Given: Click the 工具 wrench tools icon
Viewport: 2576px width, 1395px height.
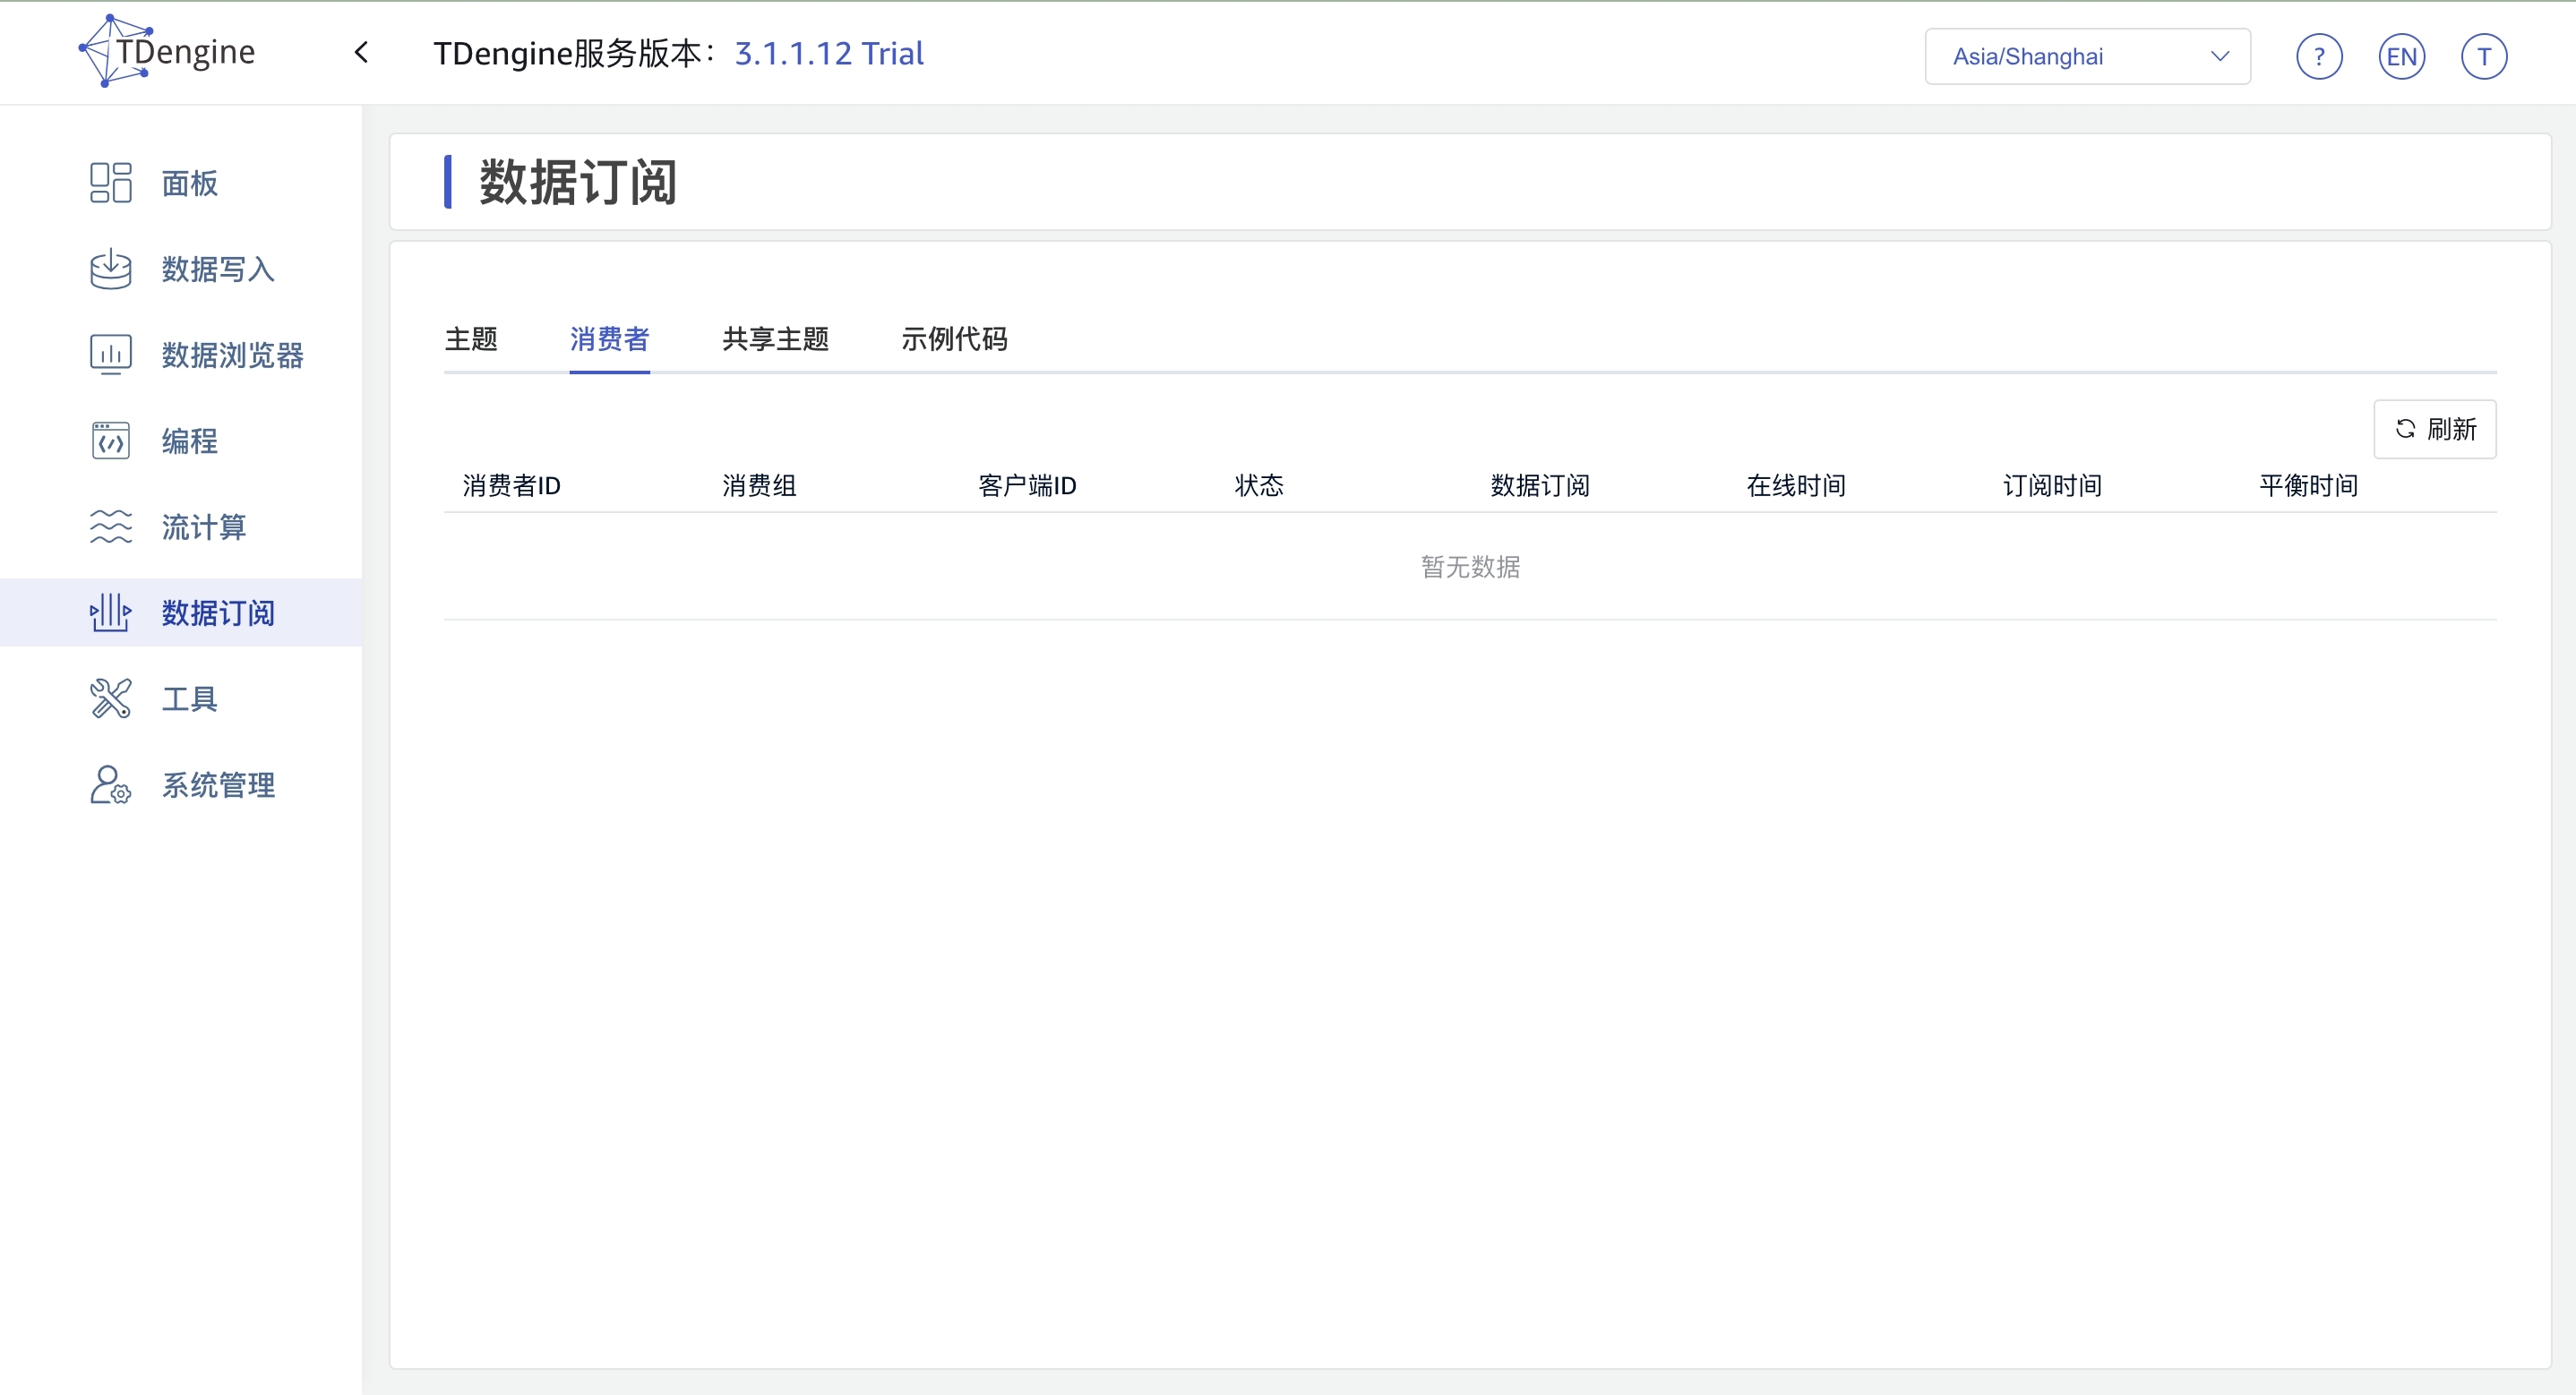Looking at the screenshot, I should (110, 699).
